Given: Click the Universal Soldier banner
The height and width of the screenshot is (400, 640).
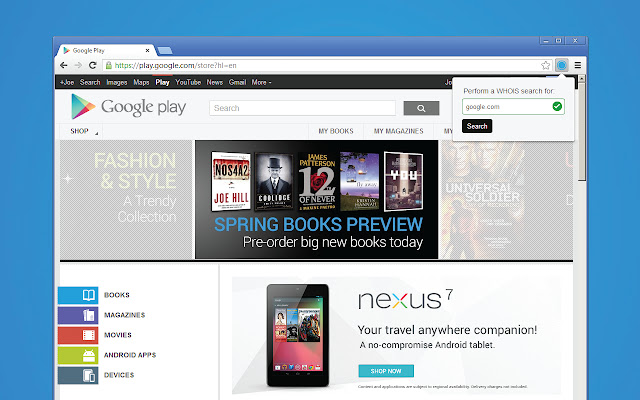Looking at the screenshot, I should [506, 200].
